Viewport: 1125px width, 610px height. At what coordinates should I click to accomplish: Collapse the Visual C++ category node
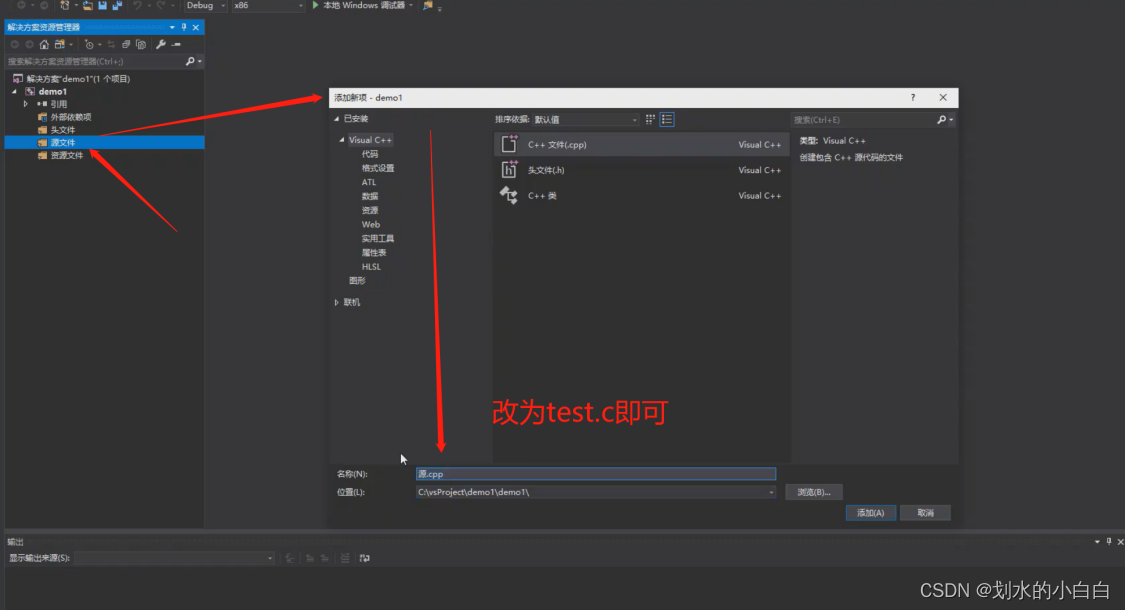pyautogui.click(x=342, y=141)
